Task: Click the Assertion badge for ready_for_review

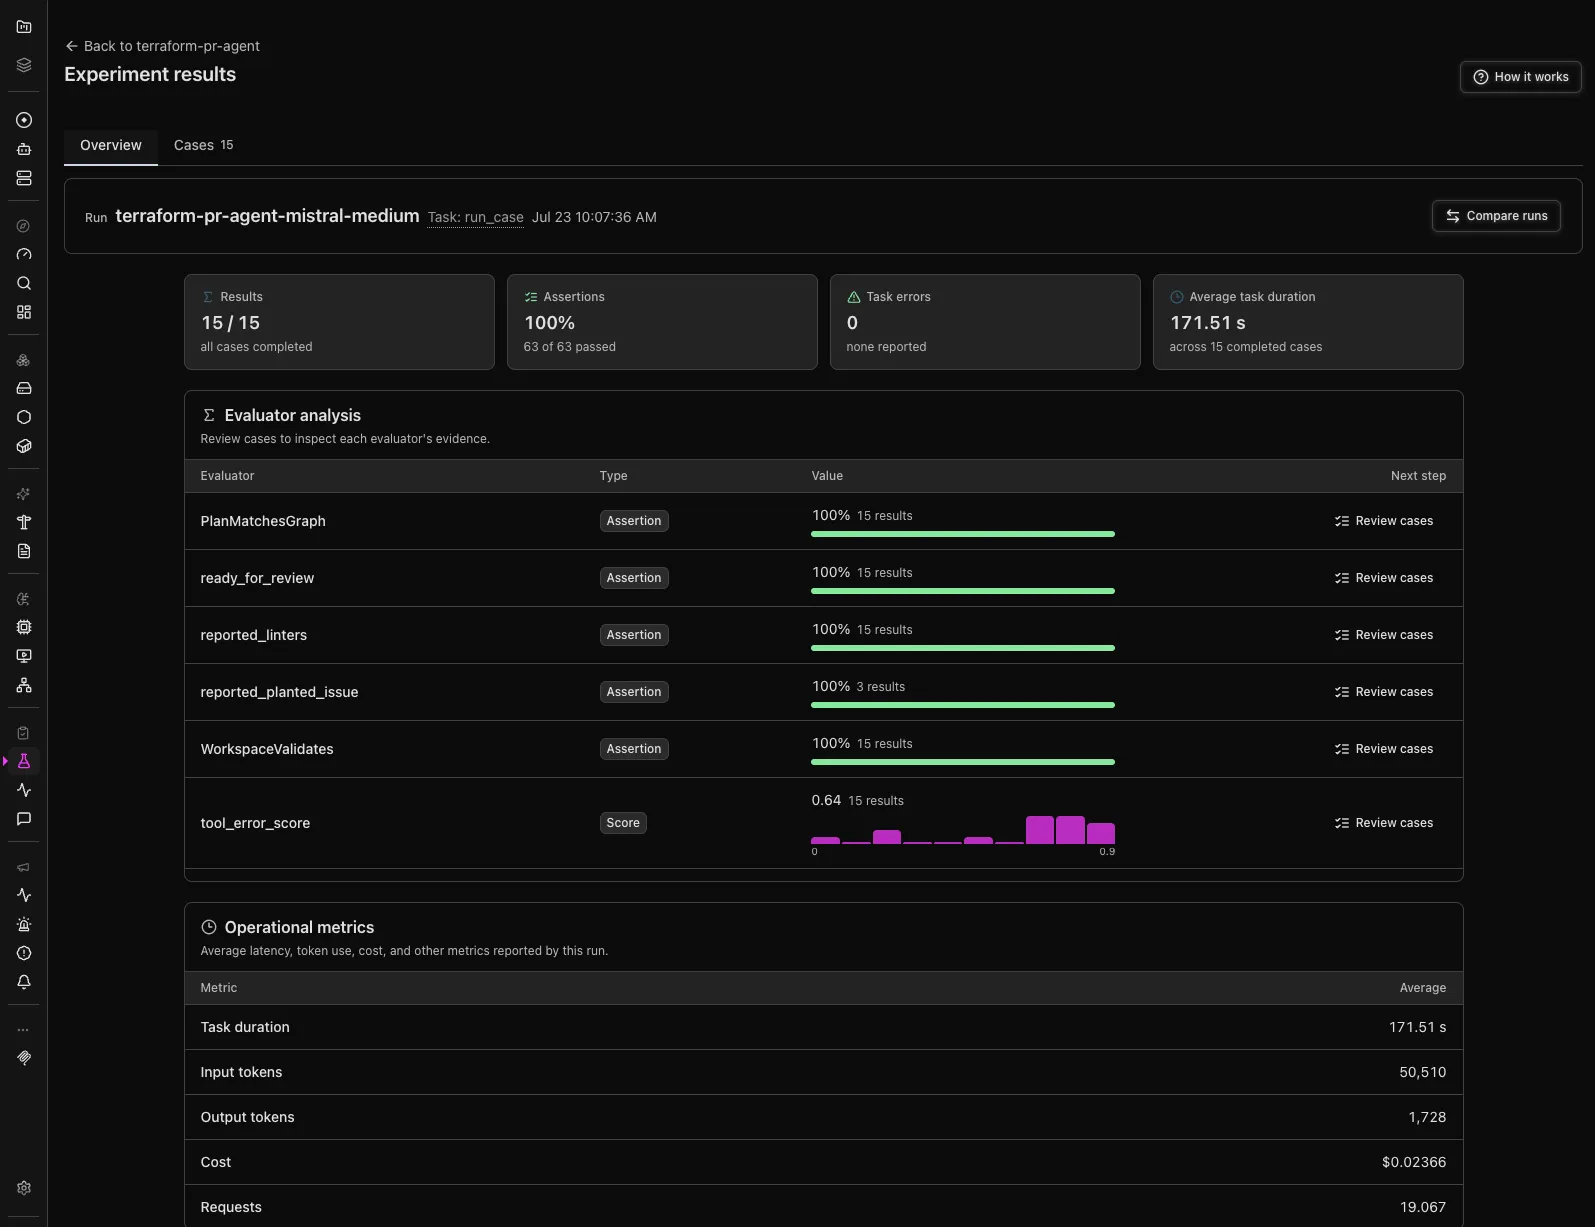Action: pyautogui.click(x=634, y=578)
